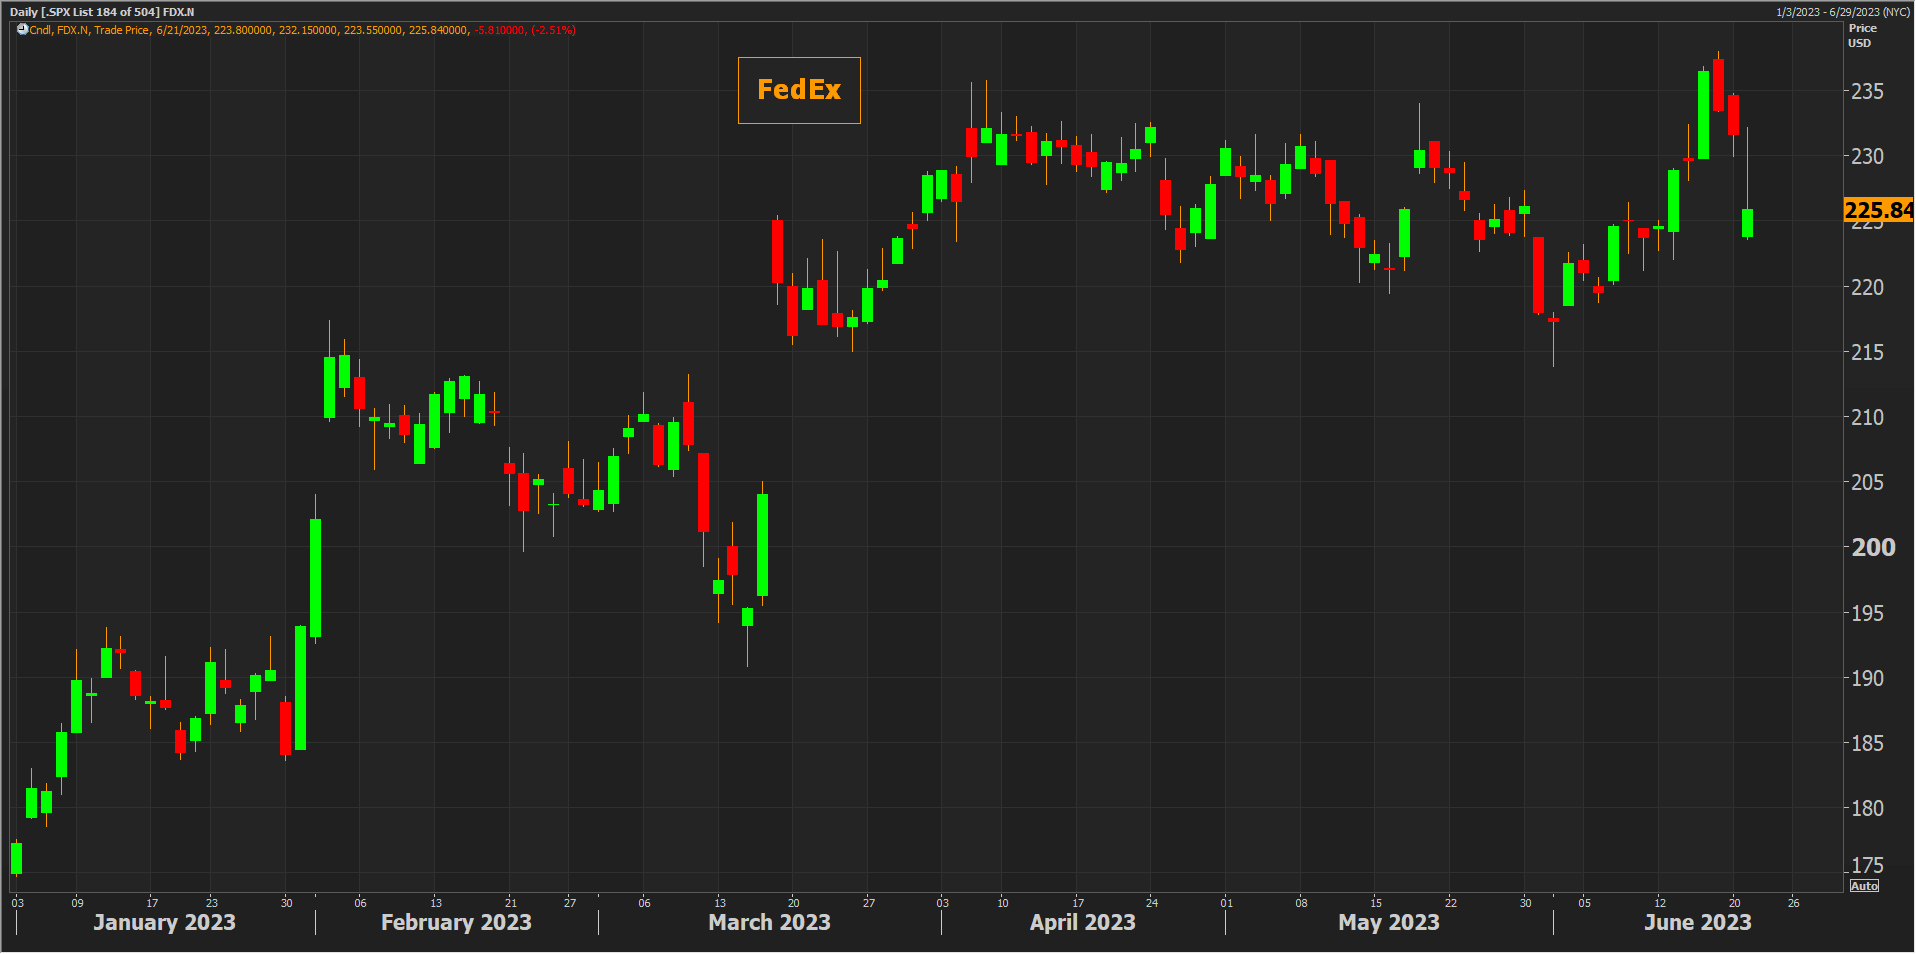
Task: Select May 2023 on the time axis
Action: (x=1388, y=922)
